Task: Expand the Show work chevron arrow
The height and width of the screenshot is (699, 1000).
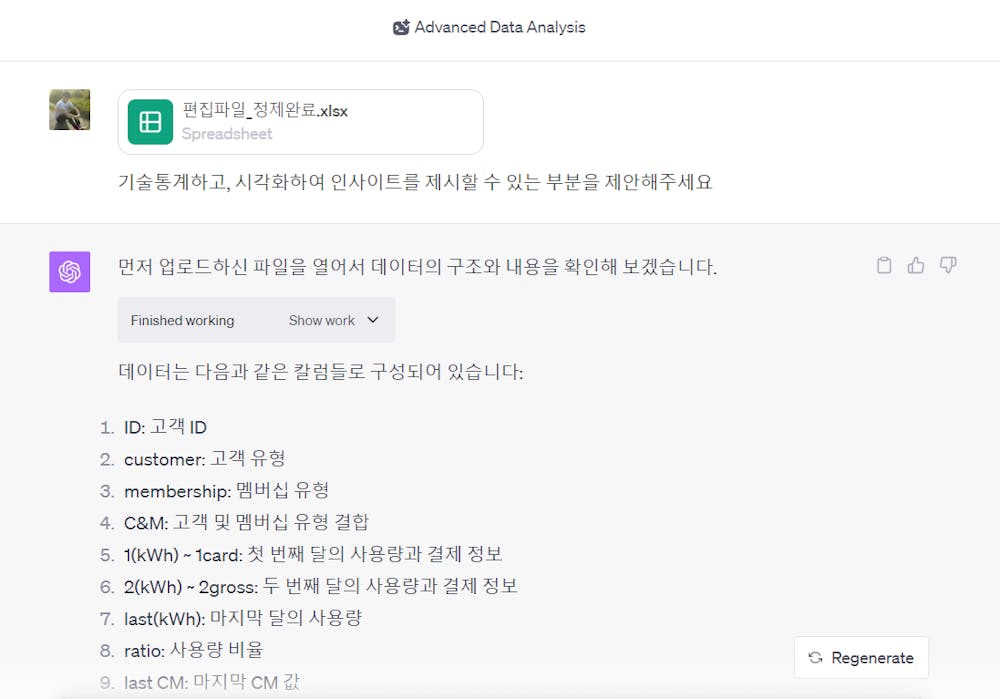Action: point(374,320)
